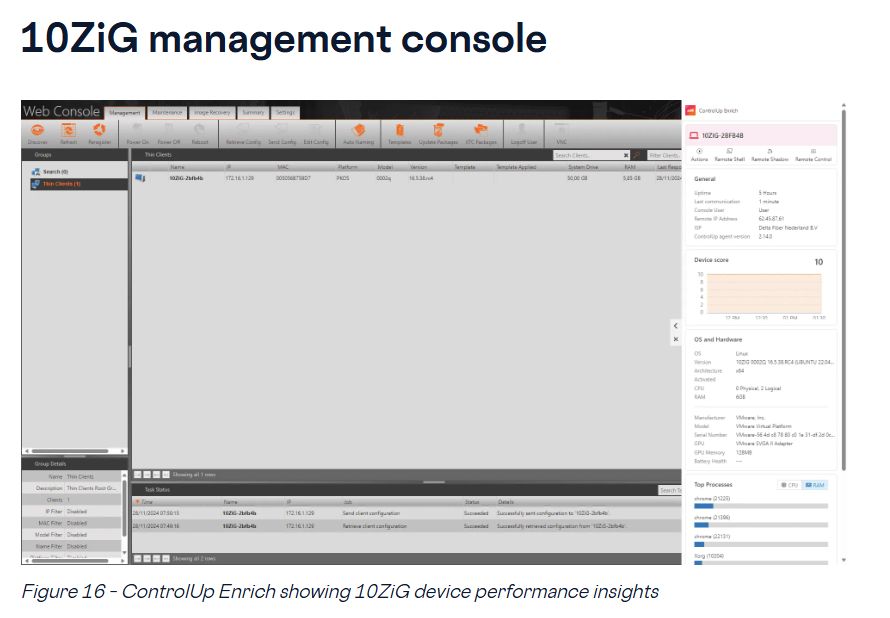Image resolution: width=890 pixels, height=618 pixels.
Task: Click the thin client device icon in 10ZiG-2bfb4b row
Action: pos(140,178)
